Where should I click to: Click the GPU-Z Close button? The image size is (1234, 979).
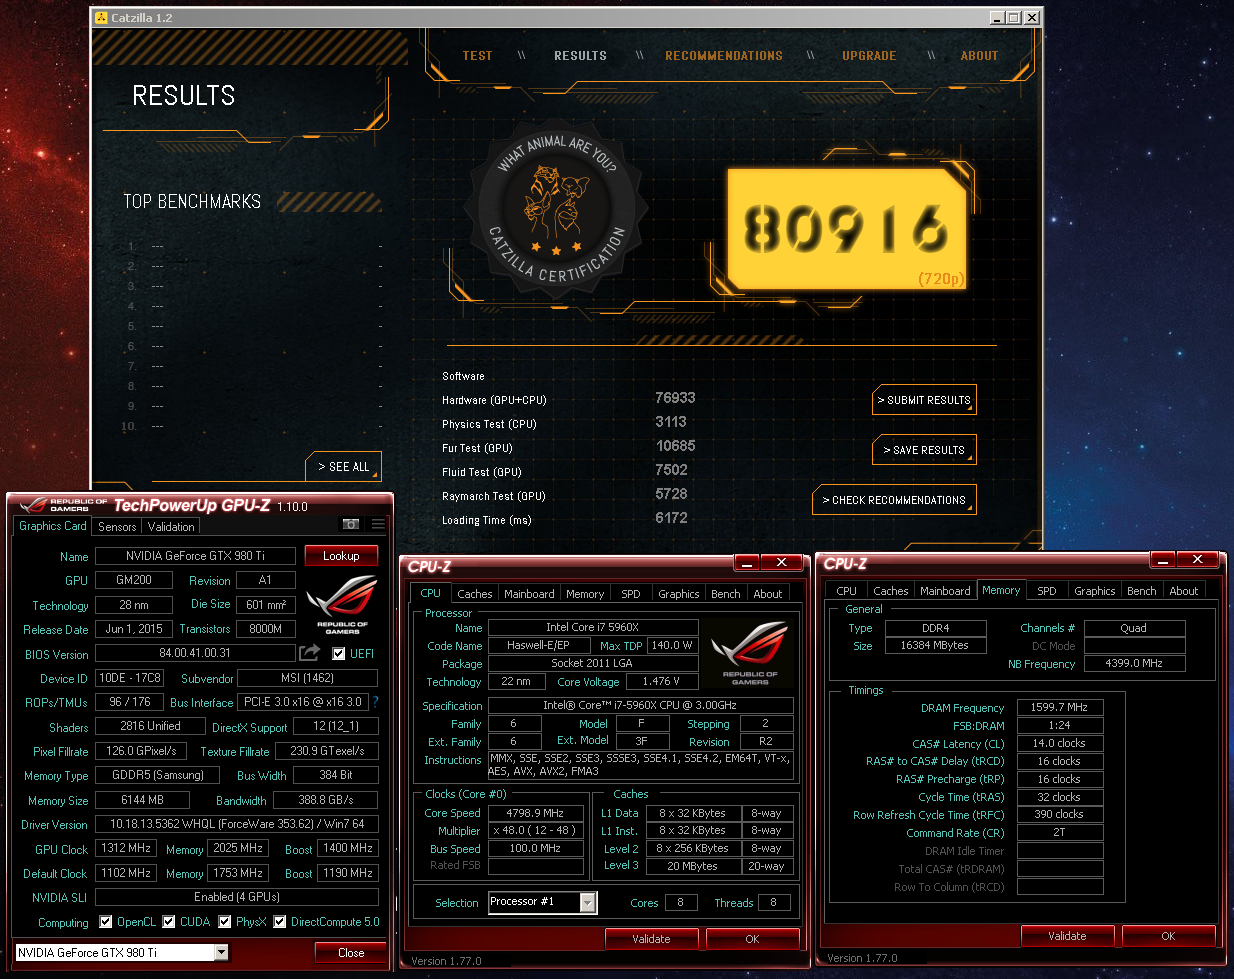coord(351,953)
